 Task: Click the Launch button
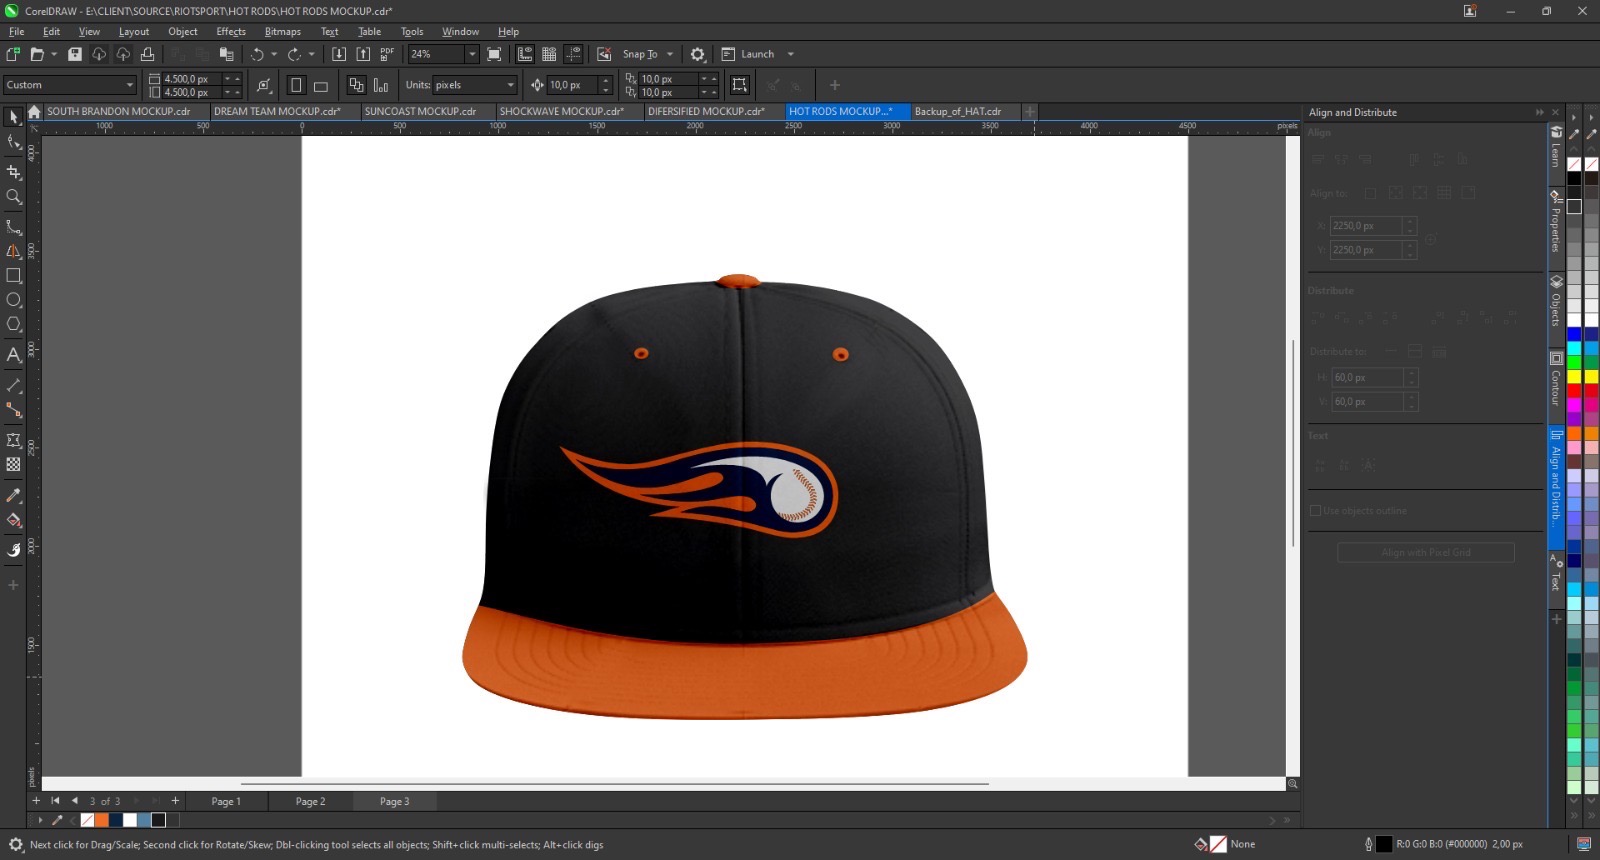pos(757,54)
